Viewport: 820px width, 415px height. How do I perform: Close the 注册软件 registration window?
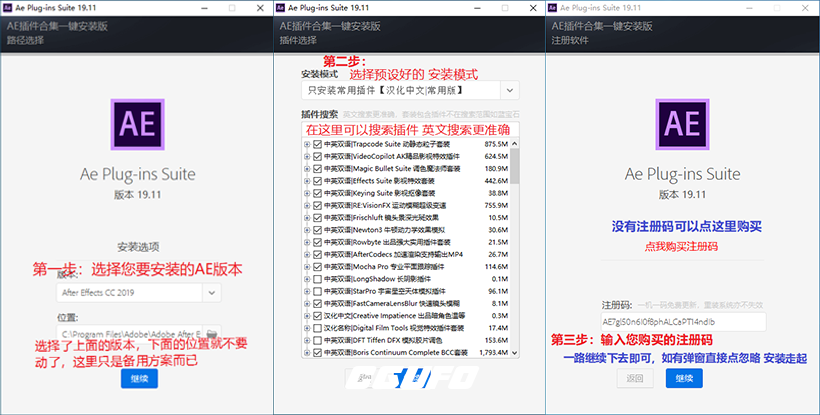pos(805,8)
